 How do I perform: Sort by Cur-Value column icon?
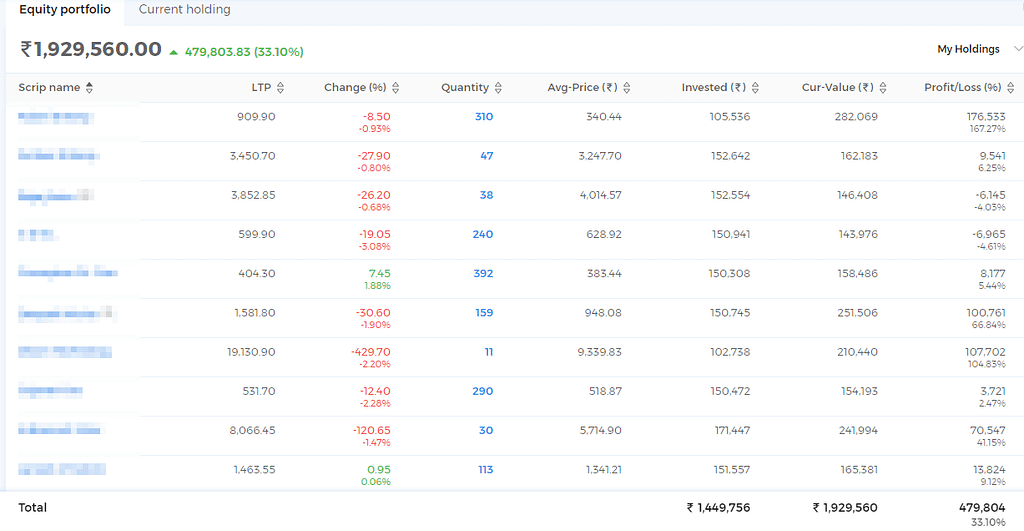(x=883, y=88)
